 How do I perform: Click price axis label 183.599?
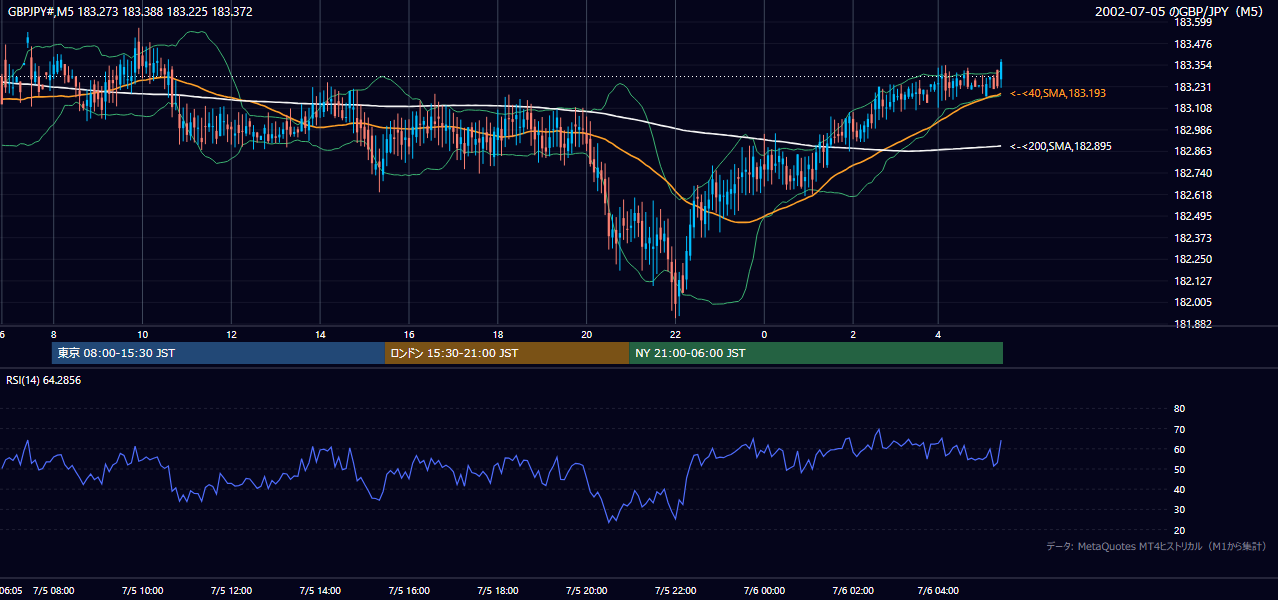1193,22
